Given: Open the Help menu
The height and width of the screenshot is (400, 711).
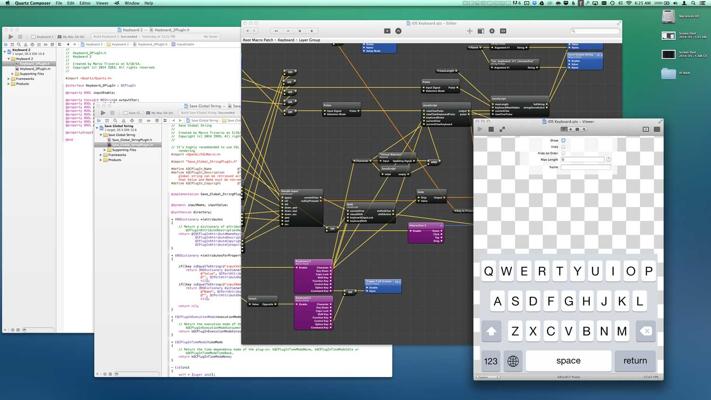Looking at the screenshot, I should point(149,3).
